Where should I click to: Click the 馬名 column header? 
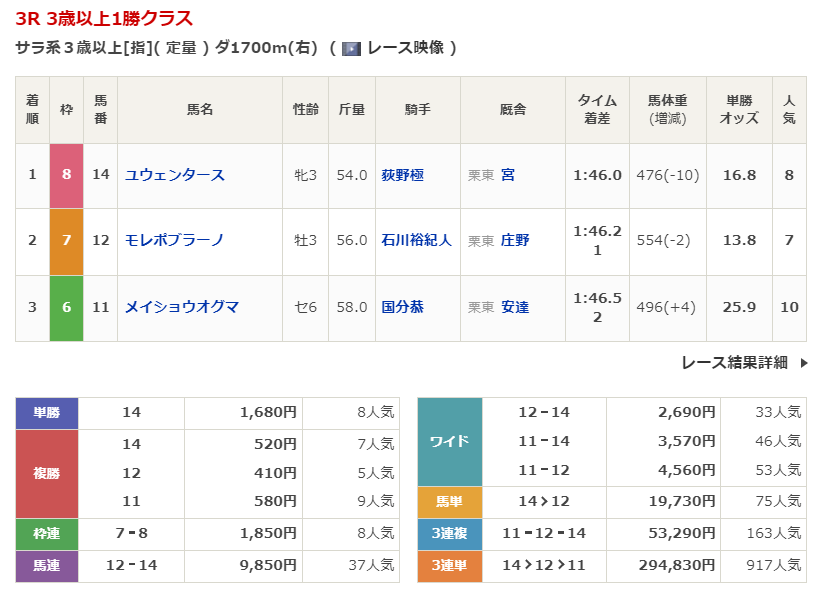point(200,110)
